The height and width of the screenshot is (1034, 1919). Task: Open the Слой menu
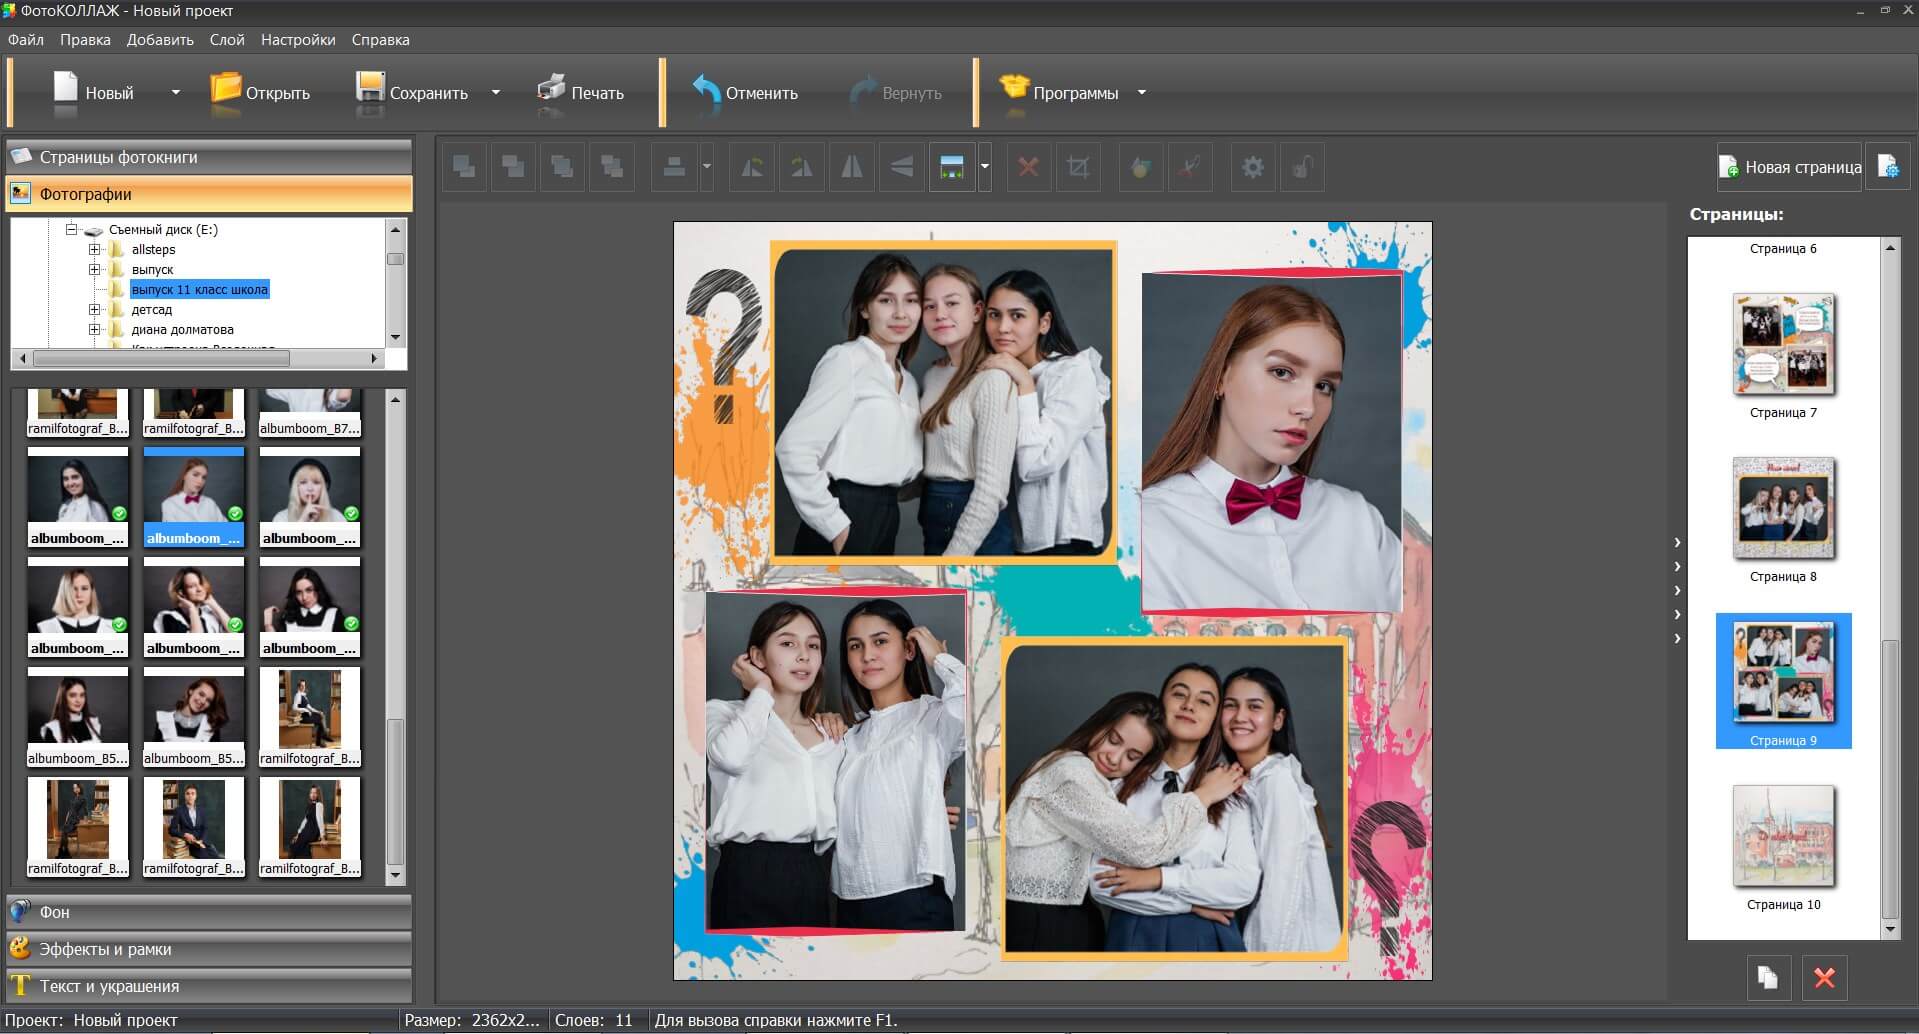click(x=227, y=40)
